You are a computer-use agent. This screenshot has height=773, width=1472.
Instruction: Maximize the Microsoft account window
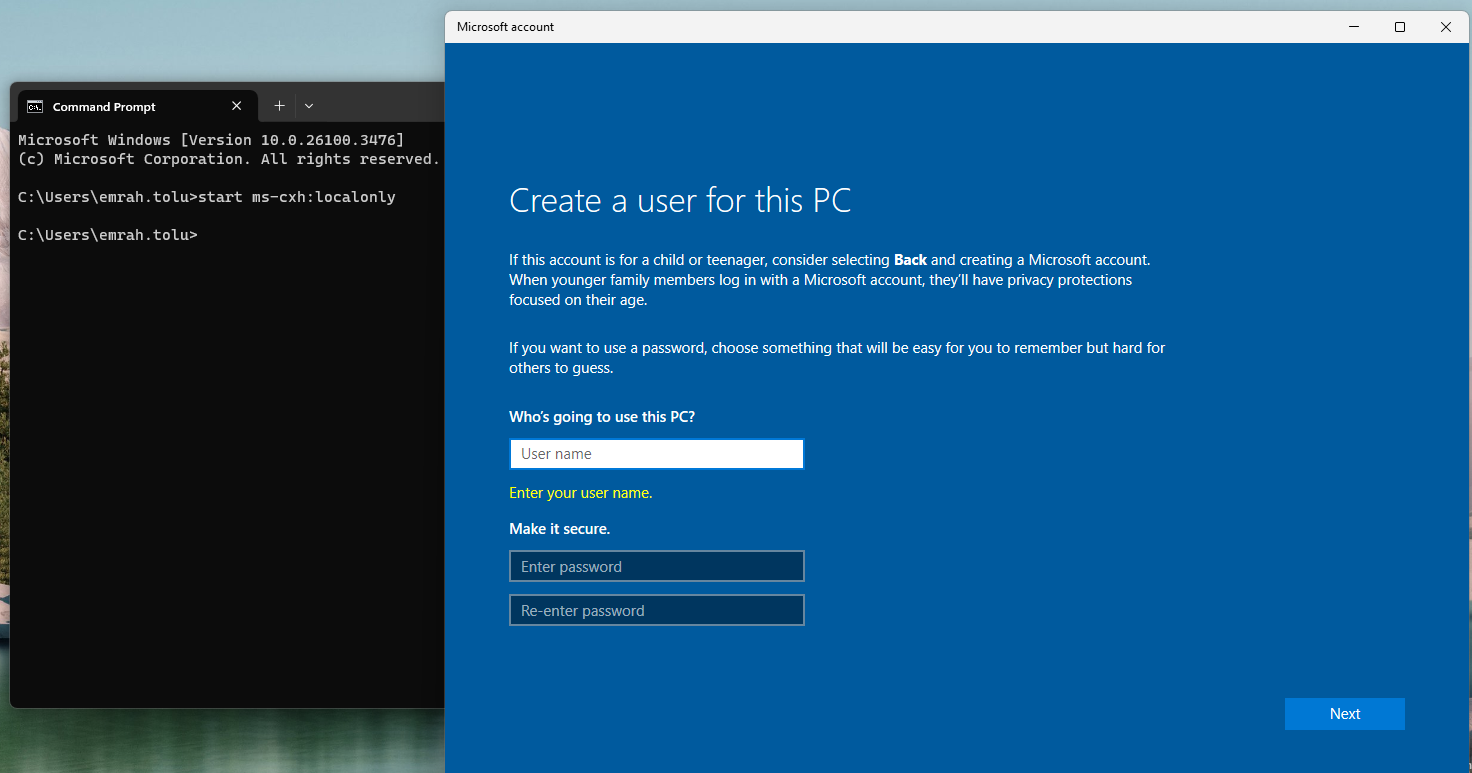pos(1400,27)
